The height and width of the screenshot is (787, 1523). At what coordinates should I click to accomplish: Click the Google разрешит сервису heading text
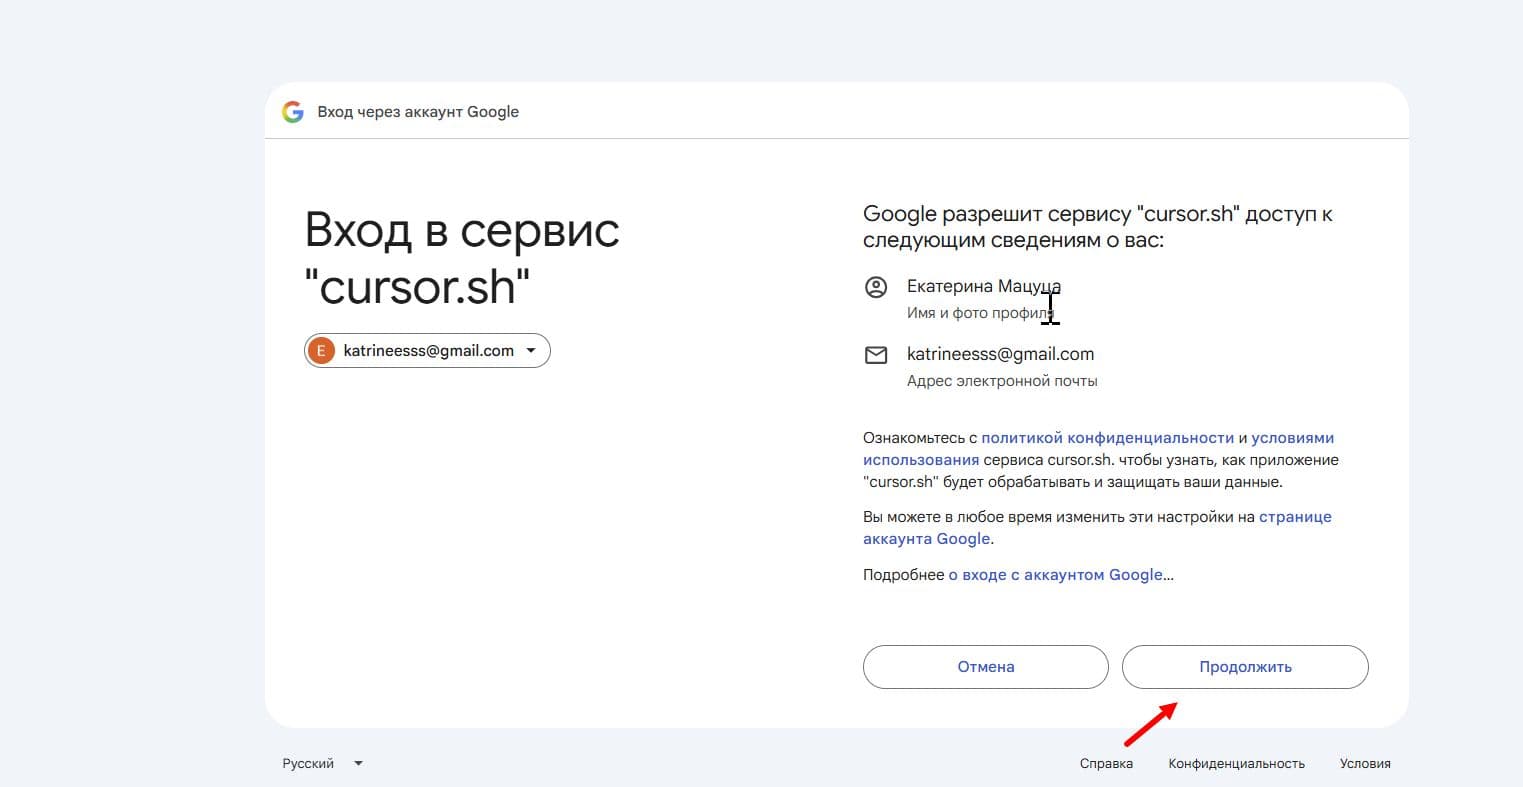[1098, 227]
